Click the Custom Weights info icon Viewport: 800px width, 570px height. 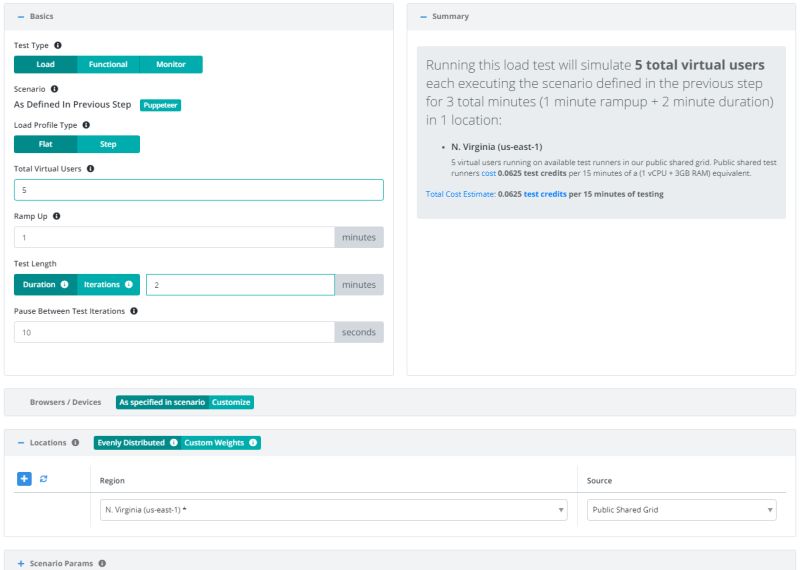coord(253,443)
